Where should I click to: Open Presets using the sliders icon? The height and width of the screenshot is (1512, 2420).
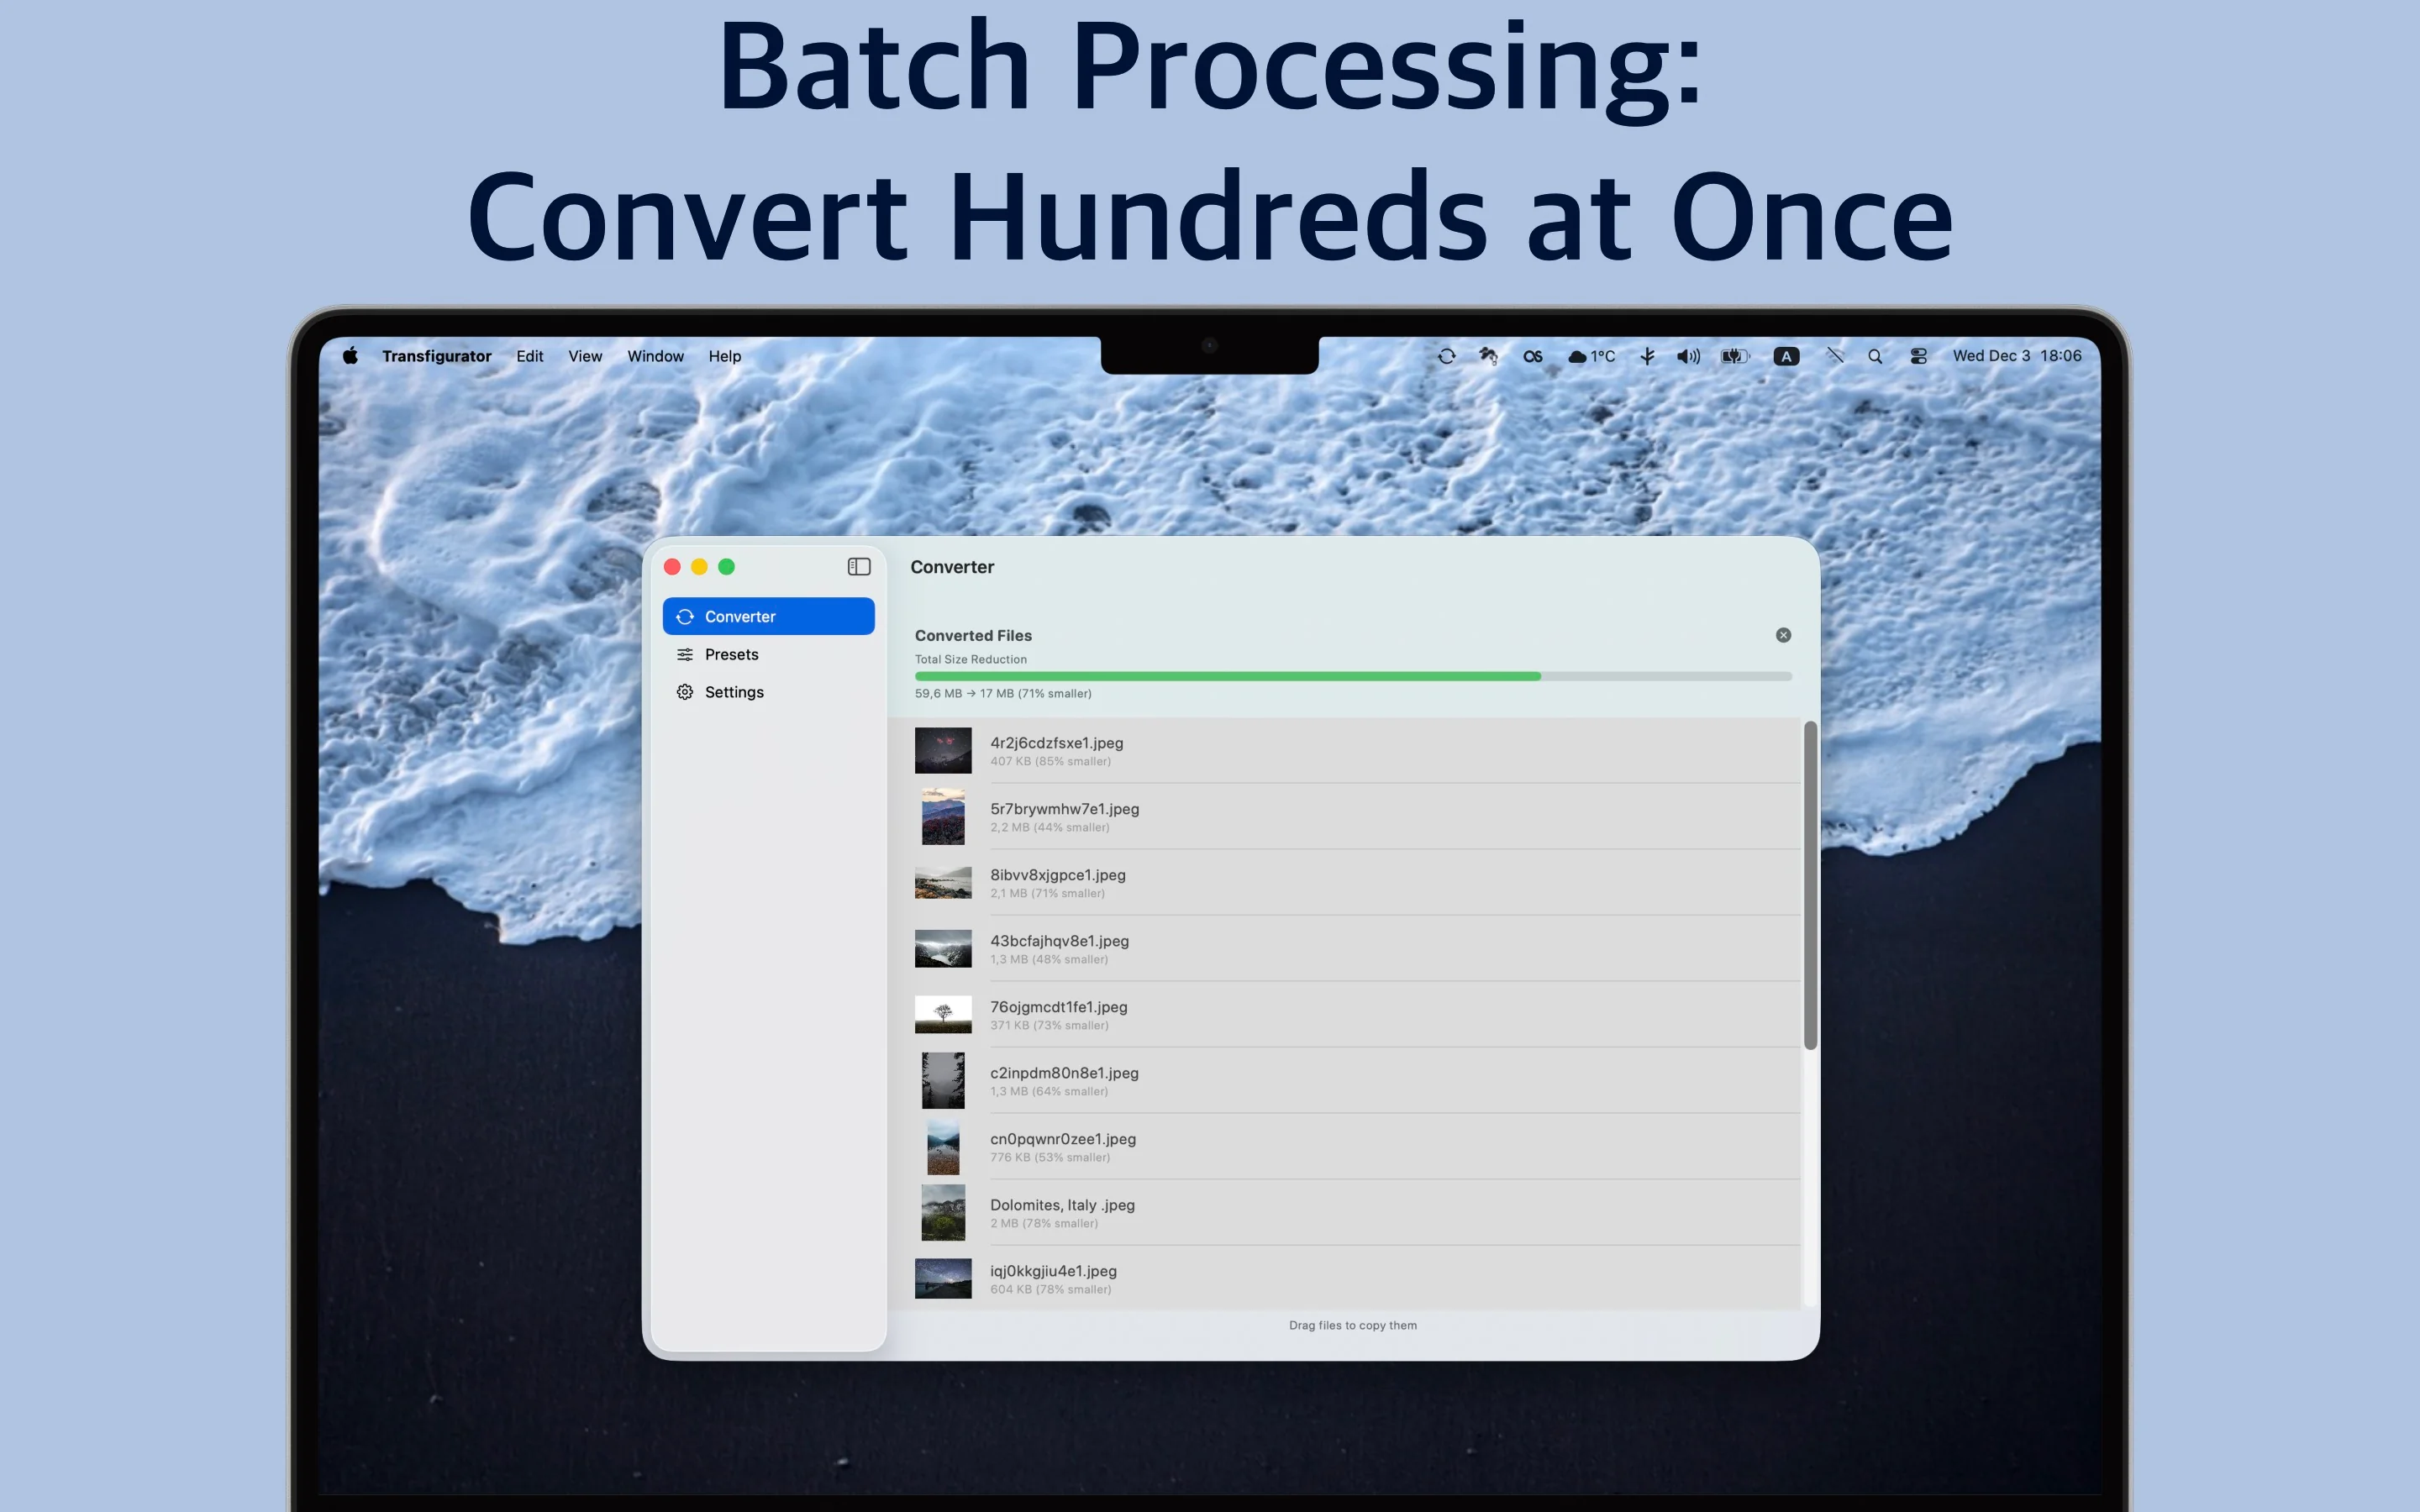(x=684, y=654)
